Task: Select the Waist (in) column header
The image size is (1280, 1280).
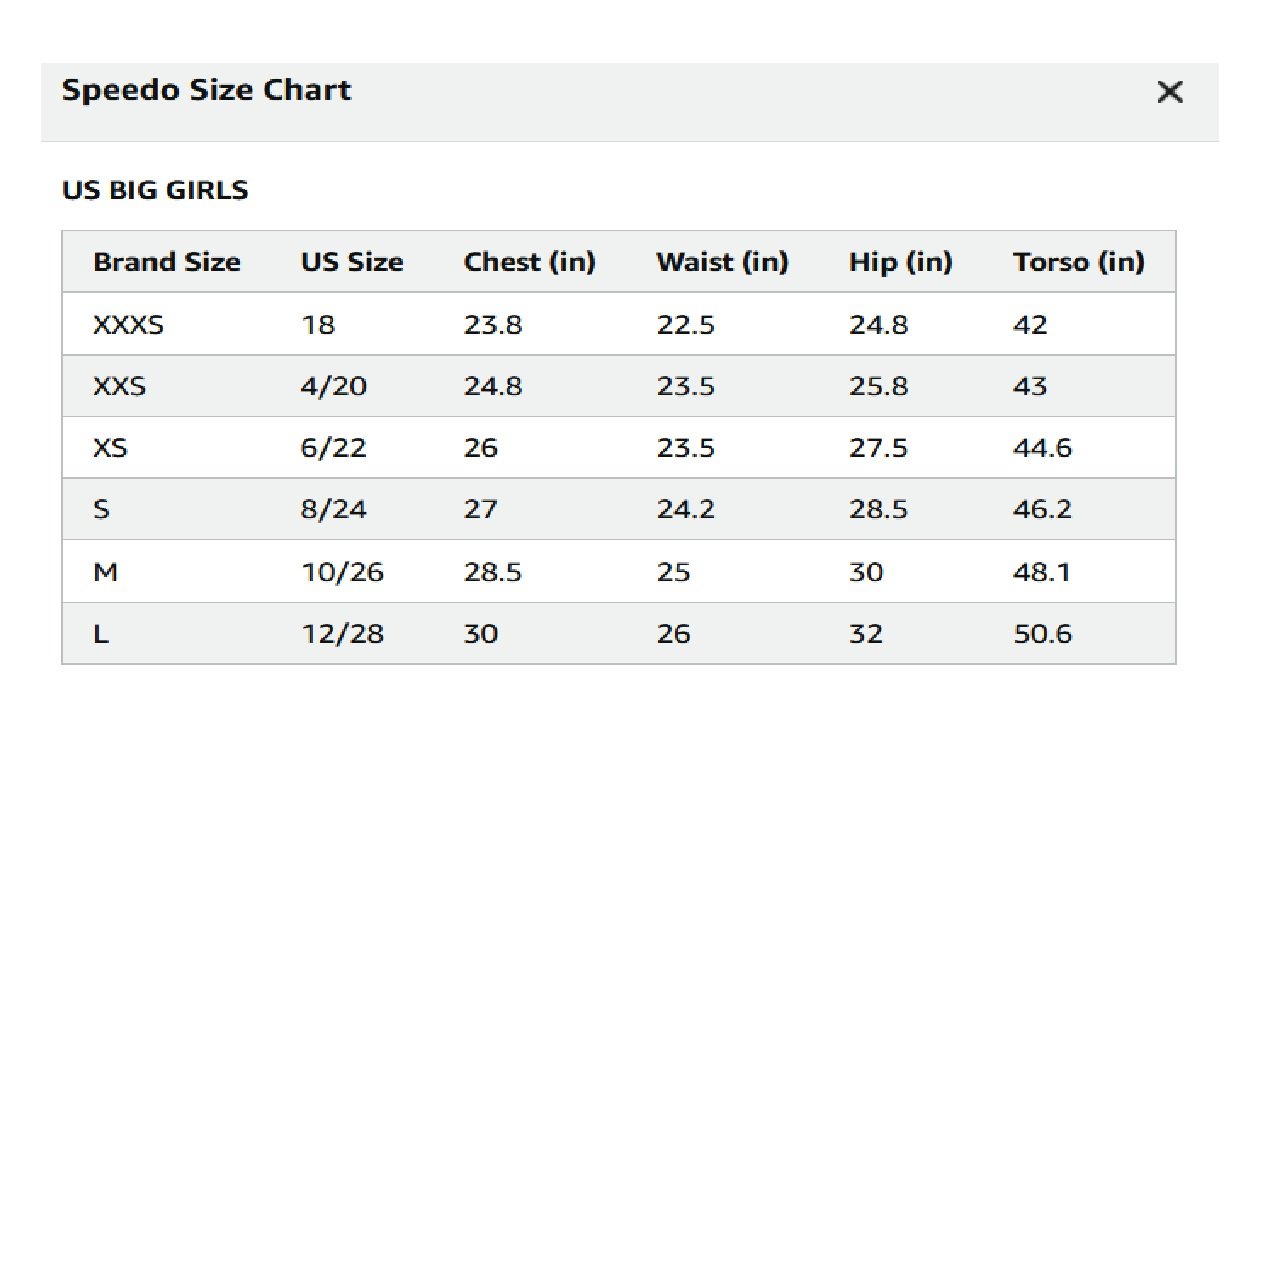Action: click(722, 262)
